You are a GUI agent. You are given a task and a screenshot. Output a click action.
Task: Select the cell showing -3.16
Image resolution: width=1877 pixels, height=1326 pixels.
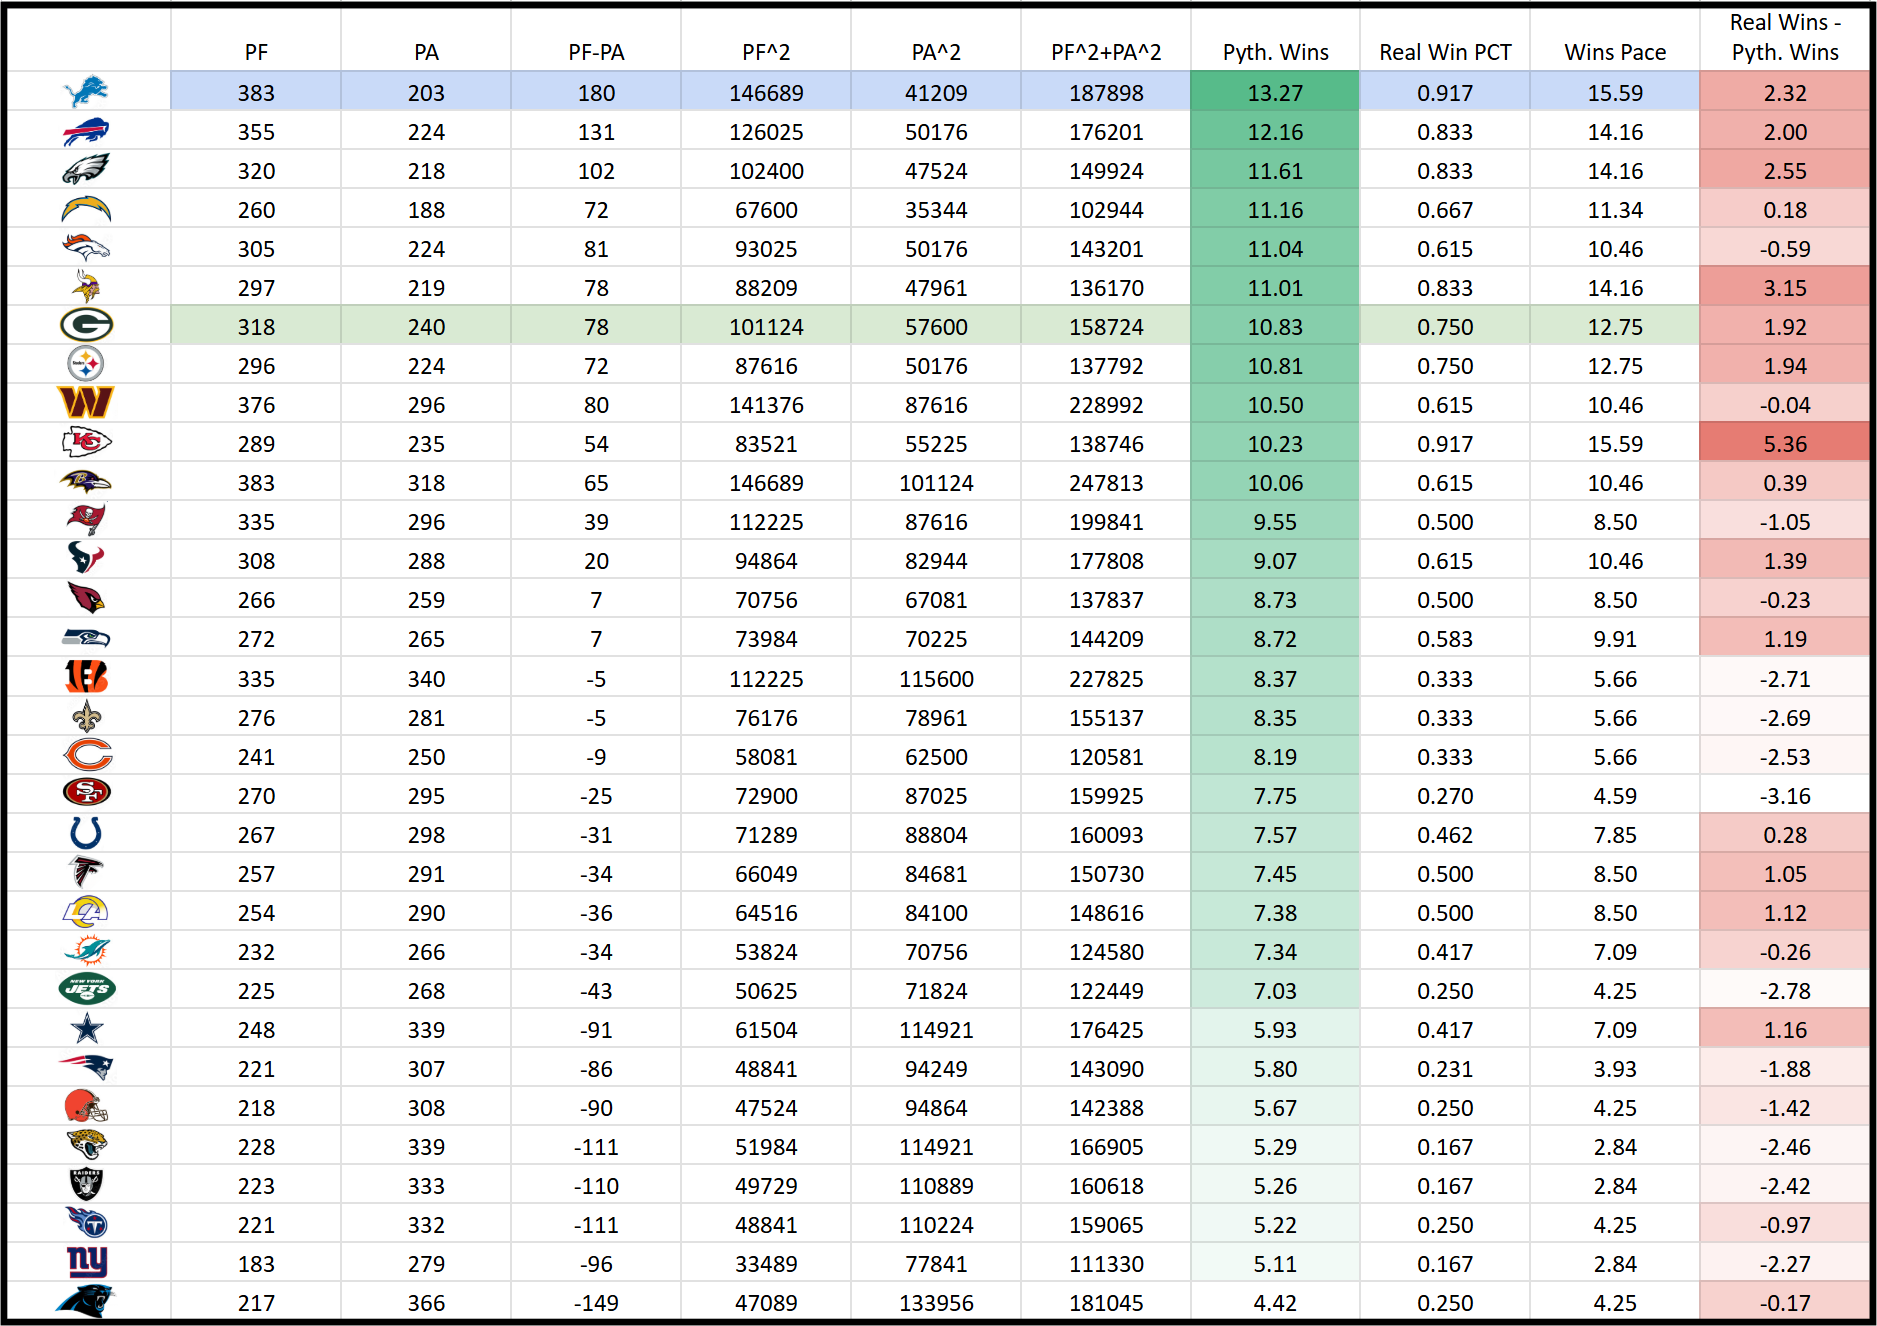coord(1785,795)
